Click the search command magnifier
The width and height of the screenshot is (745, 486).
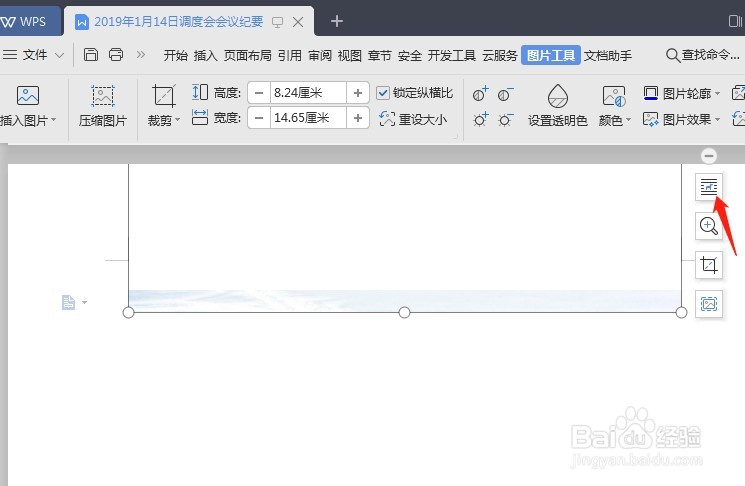click(x=672, y=56)
